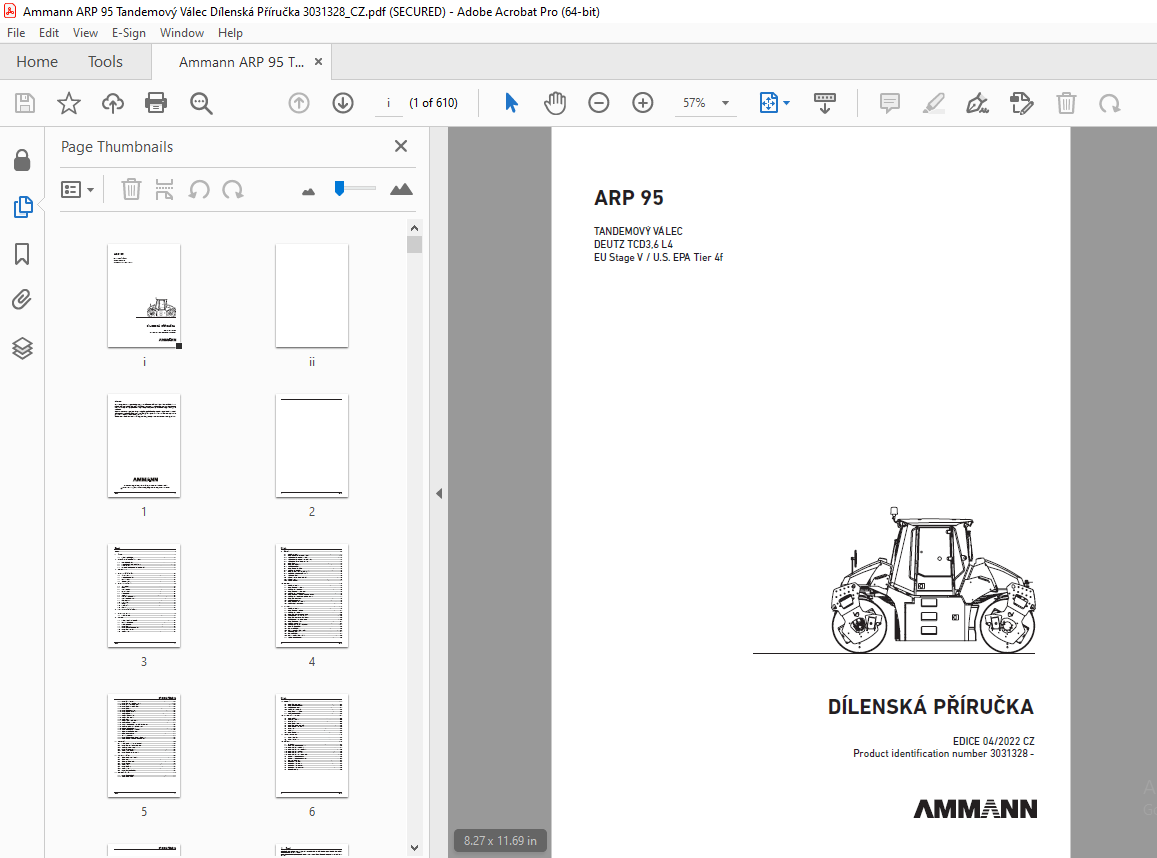This screenshot has height=858, width=1157.
Task: Open thumbnails panel options dropdown
Action: point(77,190)
